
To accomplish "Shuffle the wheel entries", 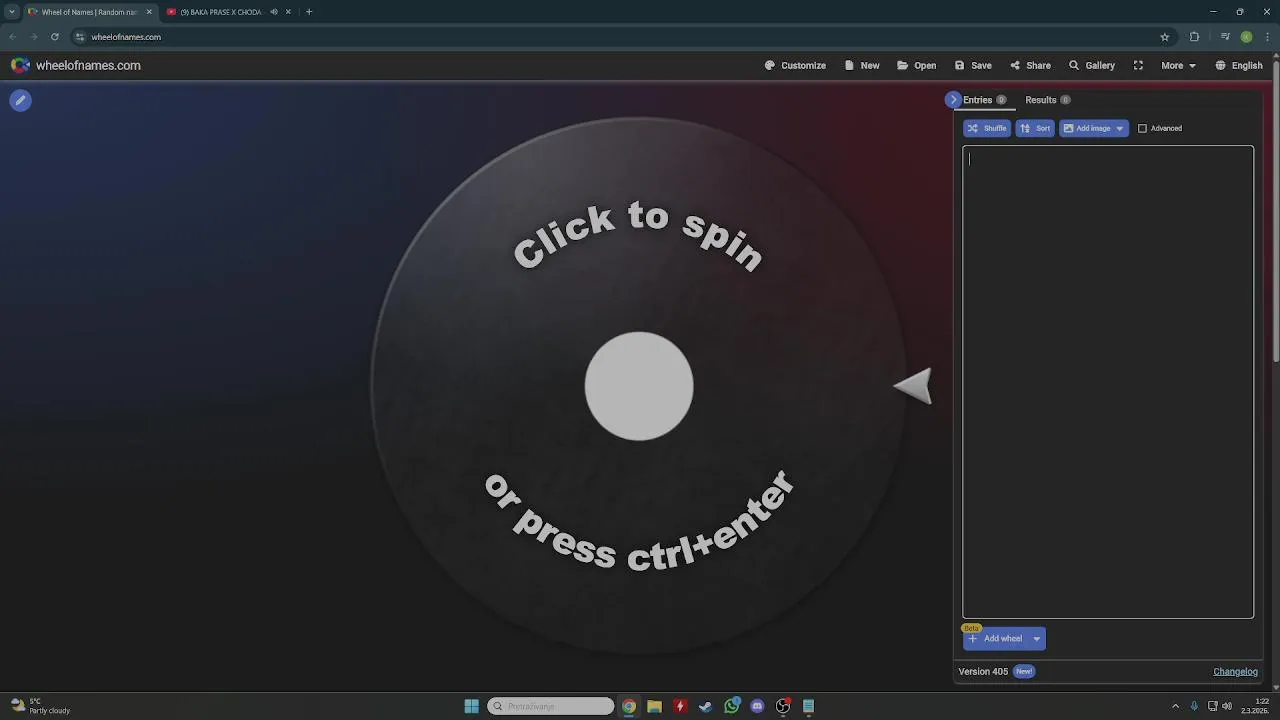I will pos(987,128).
